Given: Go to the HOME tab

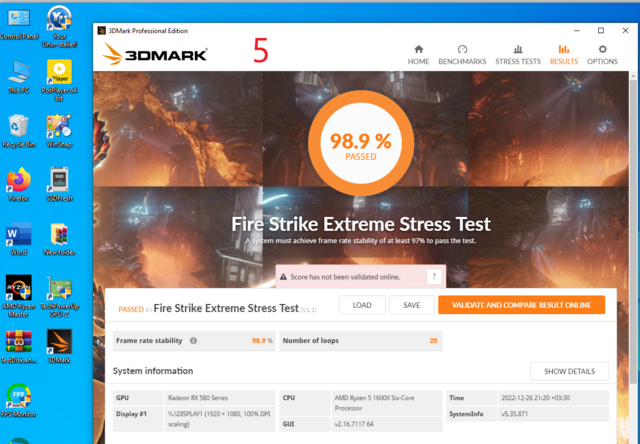Looking at the screenshot, I should click(x=418, y=55).
